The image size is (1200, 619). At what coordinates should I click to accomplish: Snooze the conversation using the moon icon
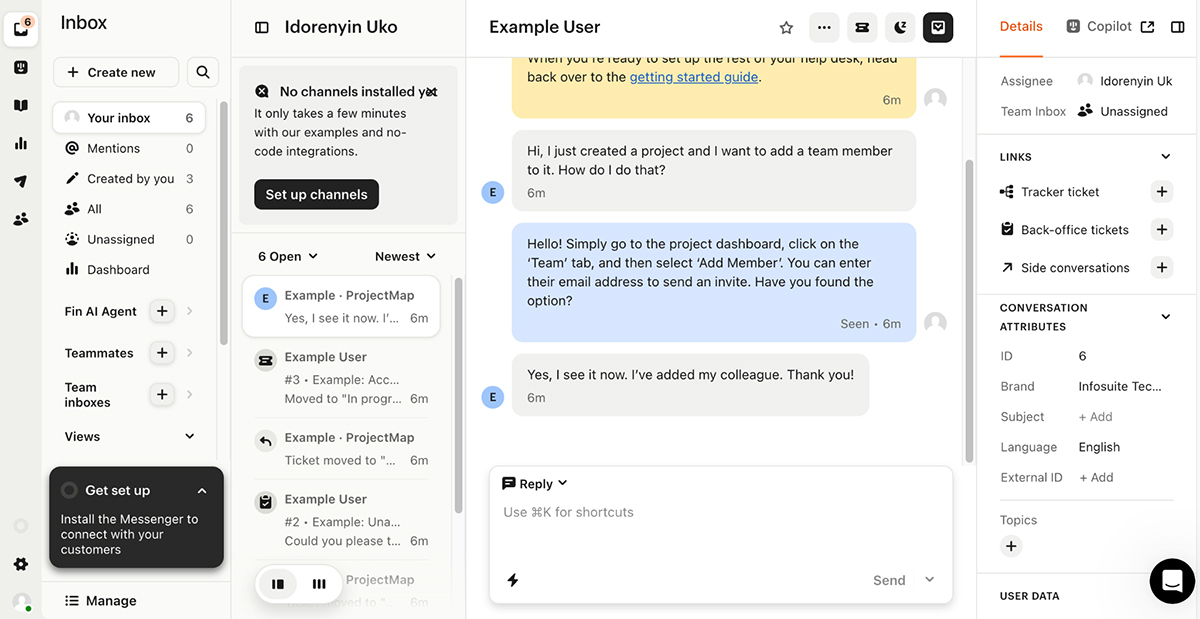(x=899, y=27)
